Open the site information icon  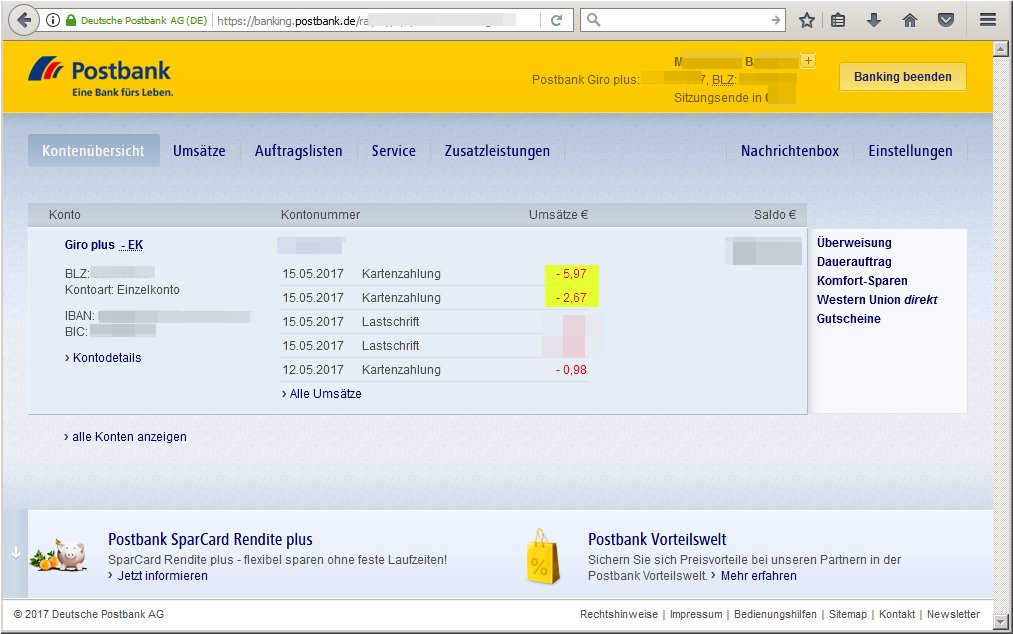[53, 20]
